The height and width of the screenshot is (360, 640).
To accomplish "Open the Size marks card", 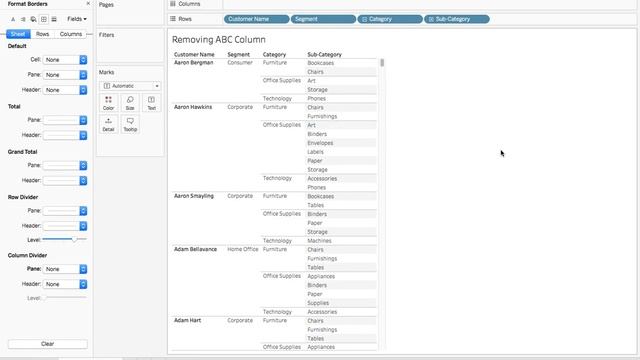I will (x=130, y=103).
